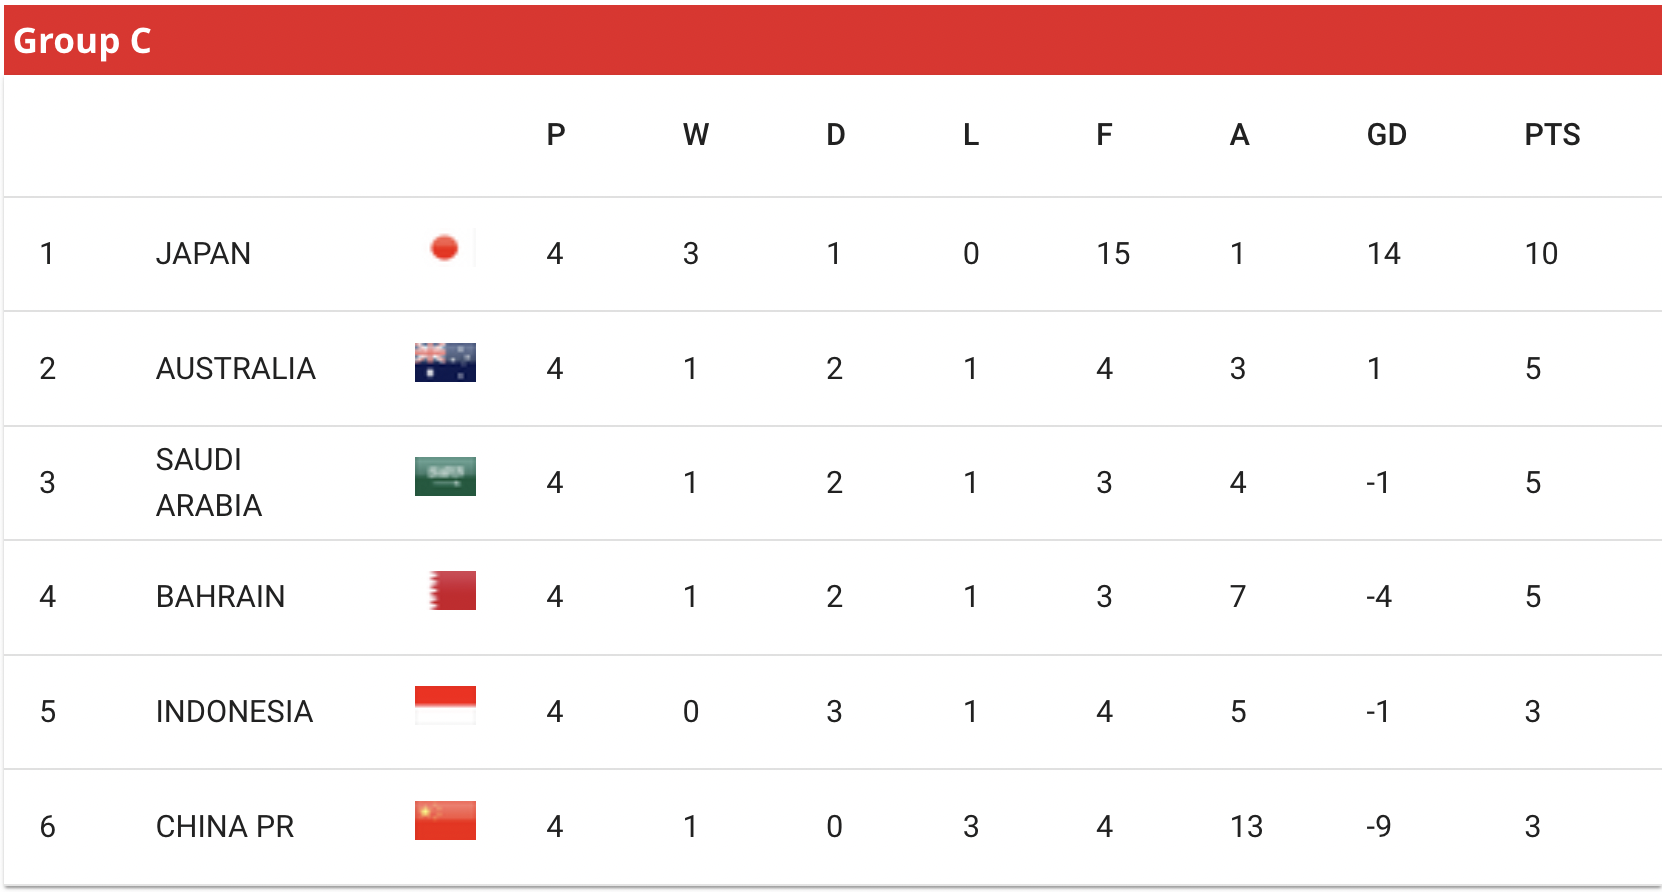1662x892 pixels.
Task: Click the Saudi Arabia flag icon
Action: 445,477
